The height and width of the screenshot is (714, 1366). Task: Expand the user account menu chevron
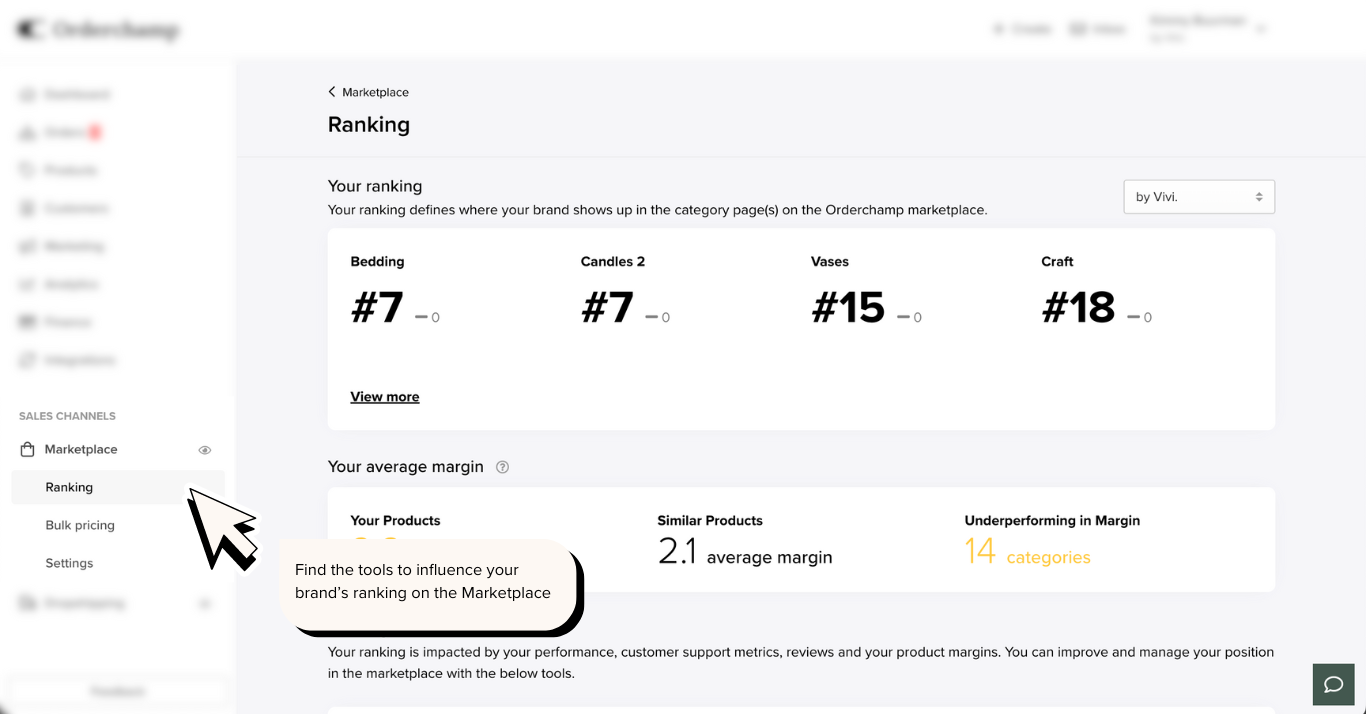point(1261,30)
